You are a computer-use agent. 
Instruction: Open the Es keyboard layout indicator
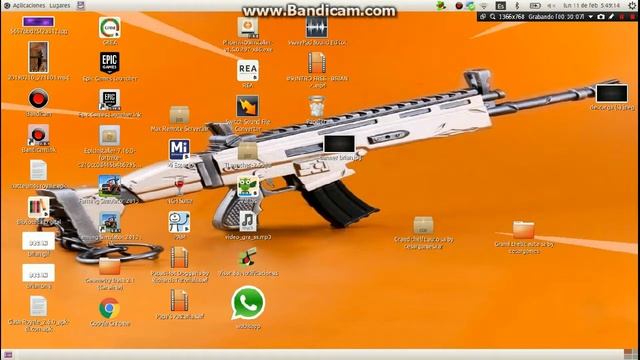point(500,6)
